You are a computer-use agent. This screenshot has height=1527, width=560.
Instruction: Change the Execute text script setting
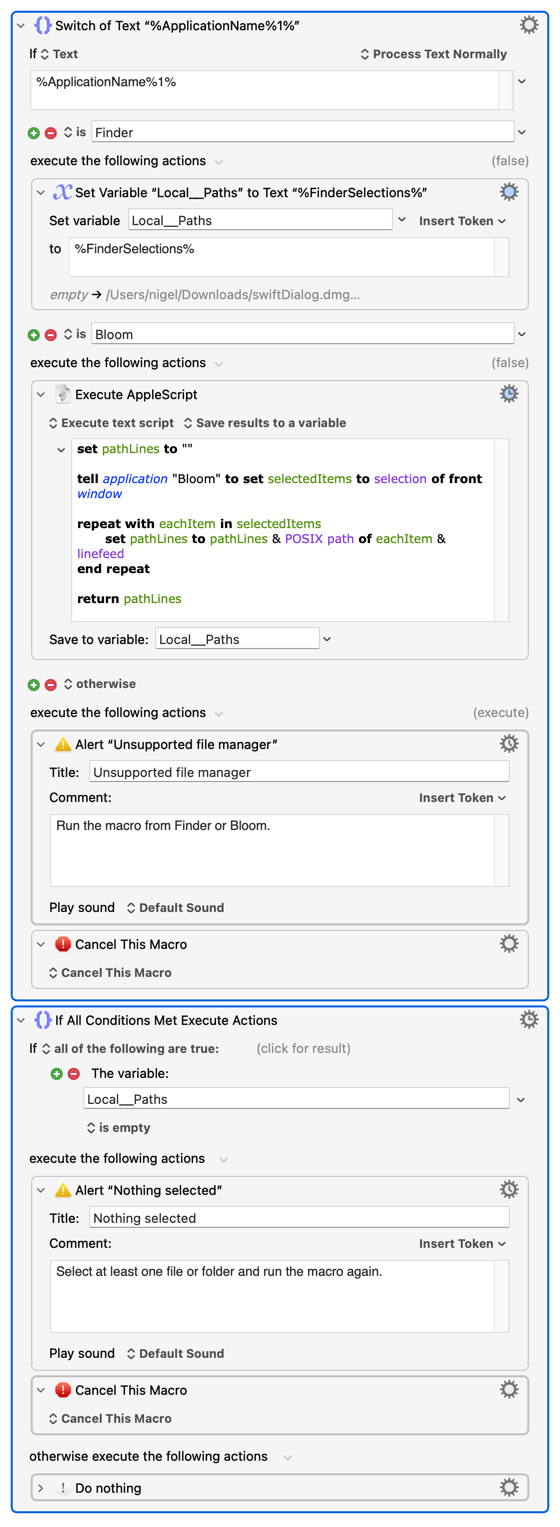pyautogui.click(x=111, y=423)
